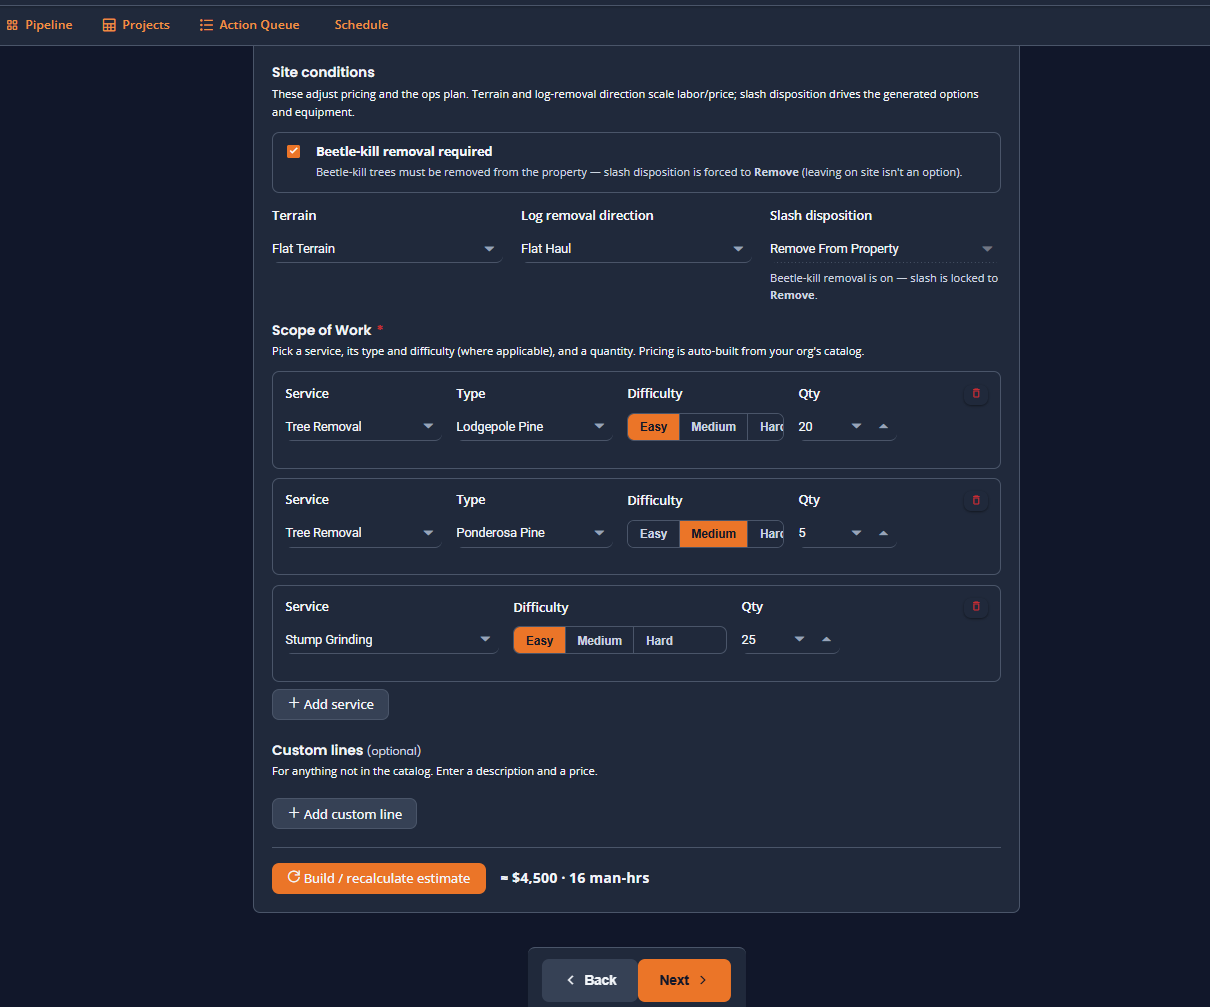Image resolution: width=1210 pixels, height=1007 pixels.
Task: Select Hard difficulty for Ponderosa Pine
Action: tap(768, 534)
